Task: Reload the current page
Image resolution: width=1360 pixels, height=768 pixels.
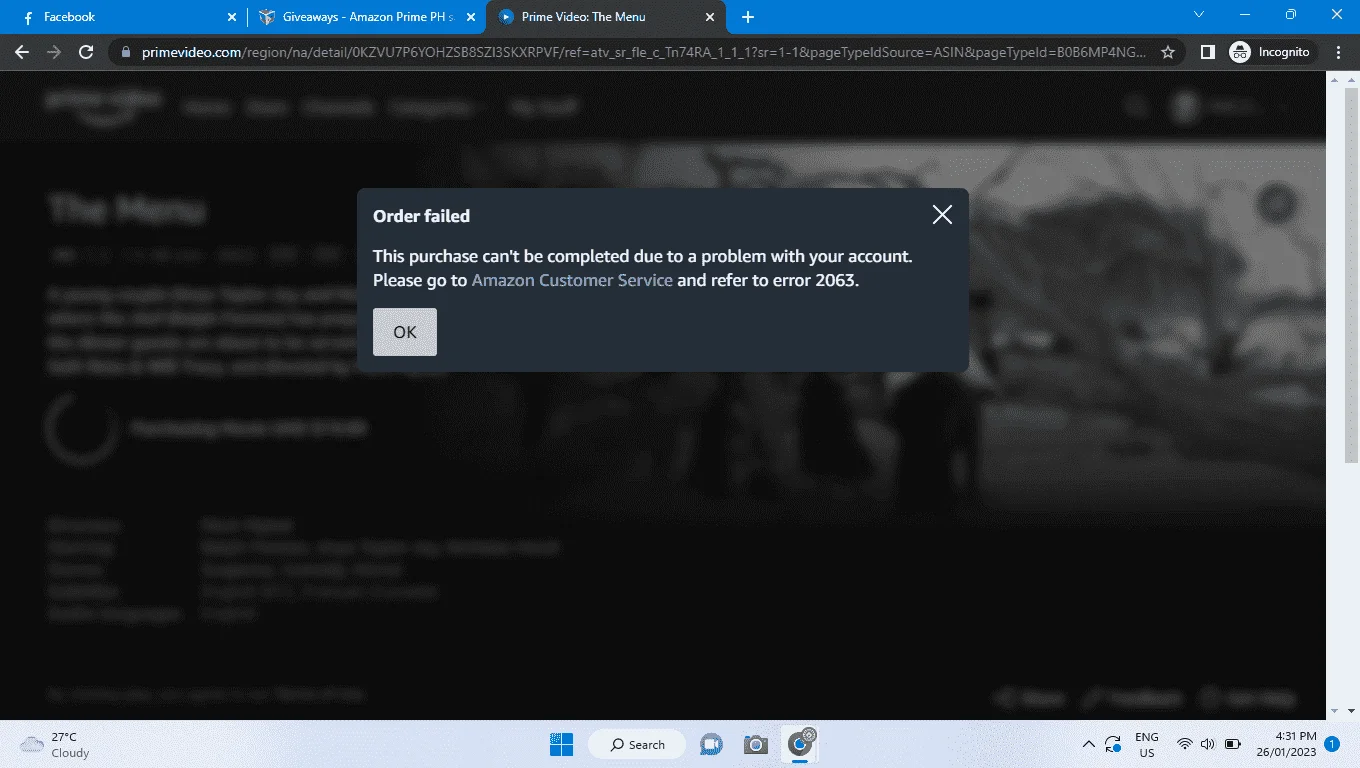Action: [86, 52]
